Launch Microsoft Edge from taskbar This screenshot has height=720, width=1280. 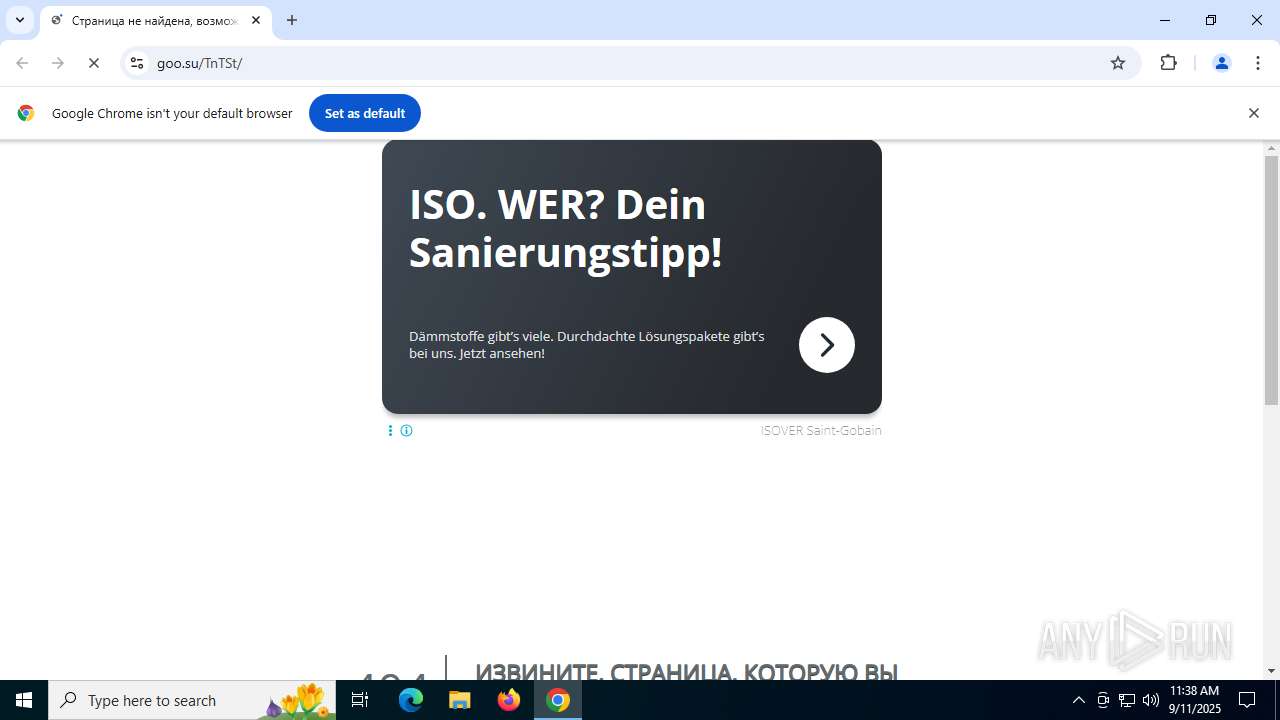pos(411,700)
